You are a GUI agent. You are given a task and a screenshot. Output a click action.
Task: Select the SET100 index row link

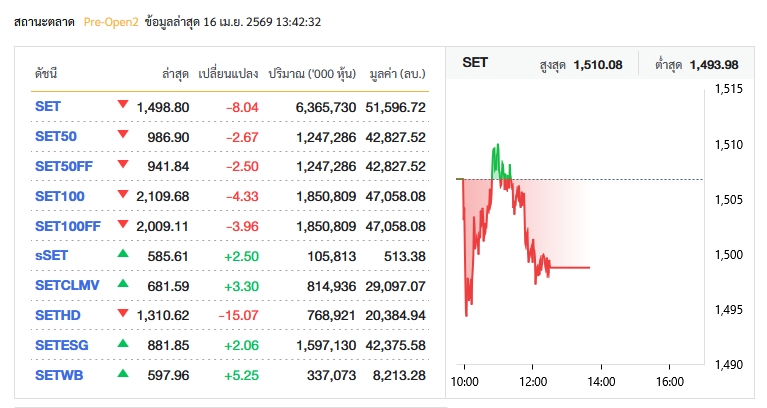pyautogui.click(x=59, y=196)
